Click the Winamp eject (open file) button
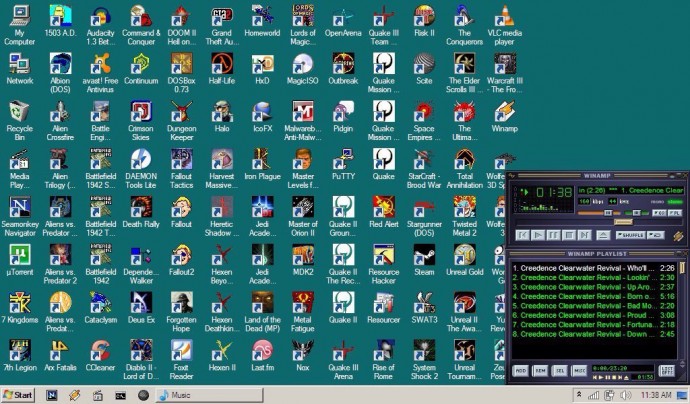Image resolution: width=690 pixels, height=404 pixels. coord(603,235)
